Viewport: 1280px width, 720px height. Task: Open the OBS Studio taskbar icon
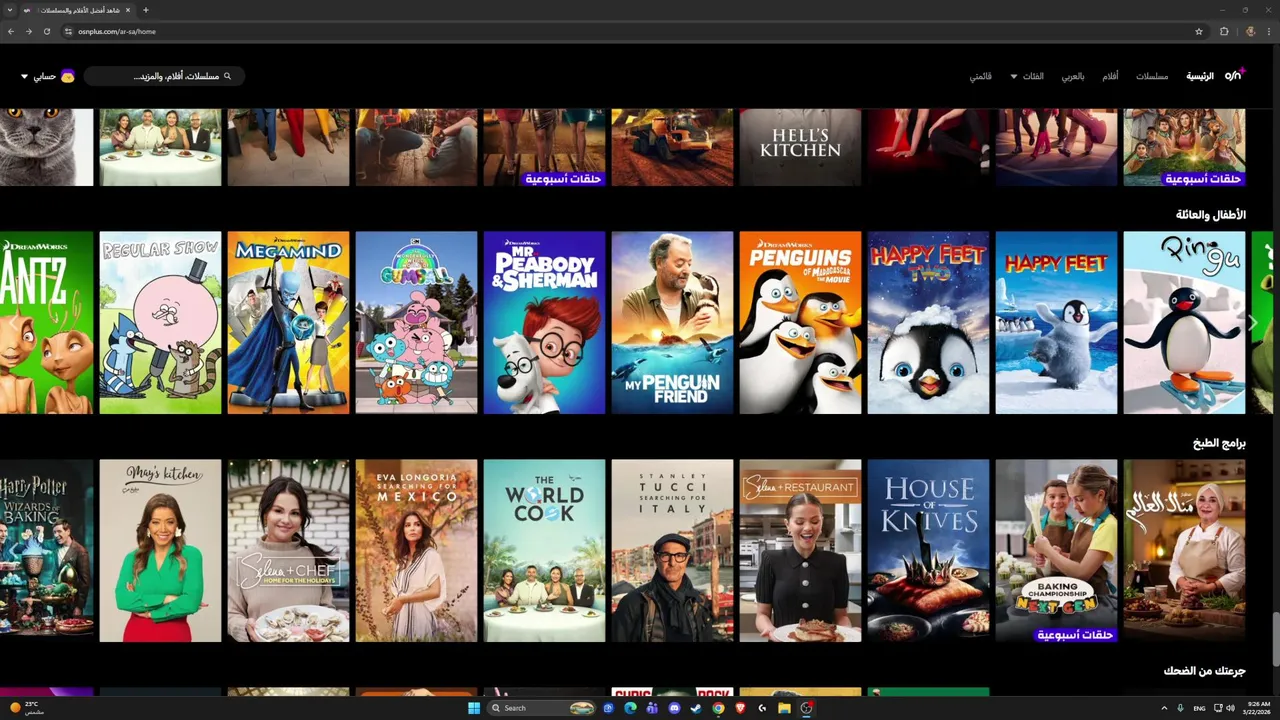tap(807, 708)
